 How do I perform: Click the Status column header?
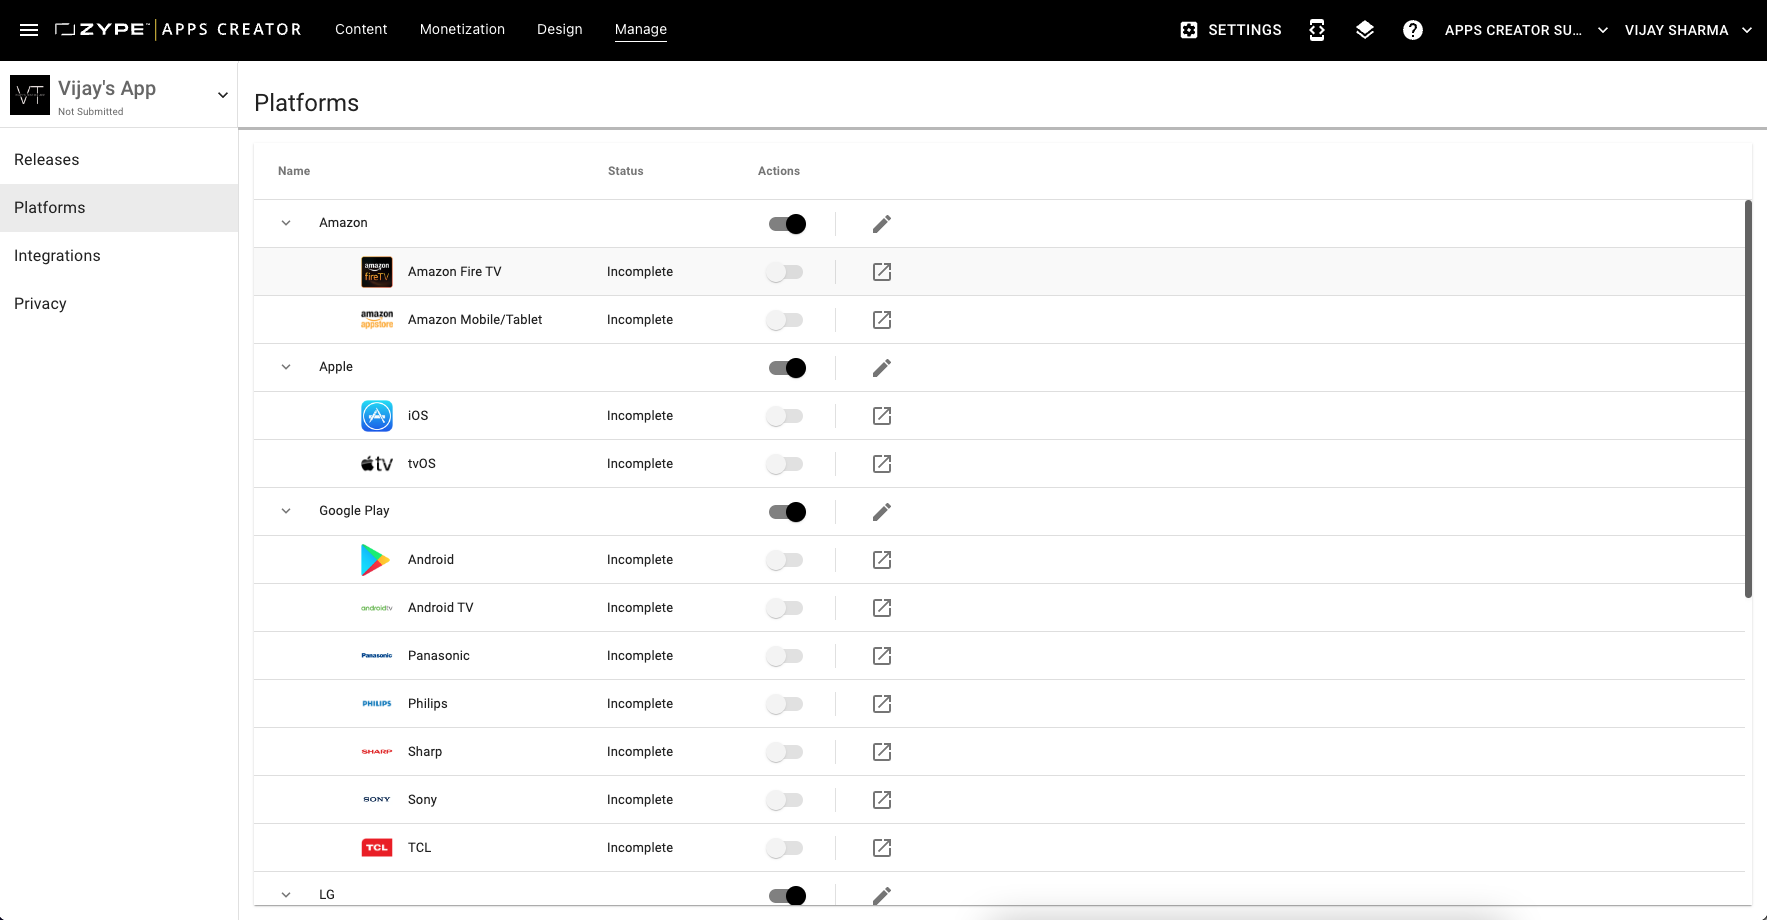pyautogui.click(x=626, y=171)
